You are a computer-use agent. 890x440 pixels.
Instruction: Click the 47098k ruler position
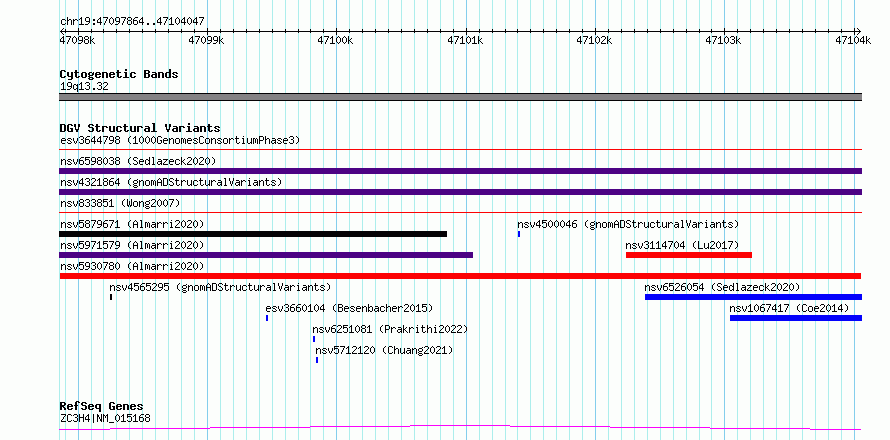coord(77,40)
